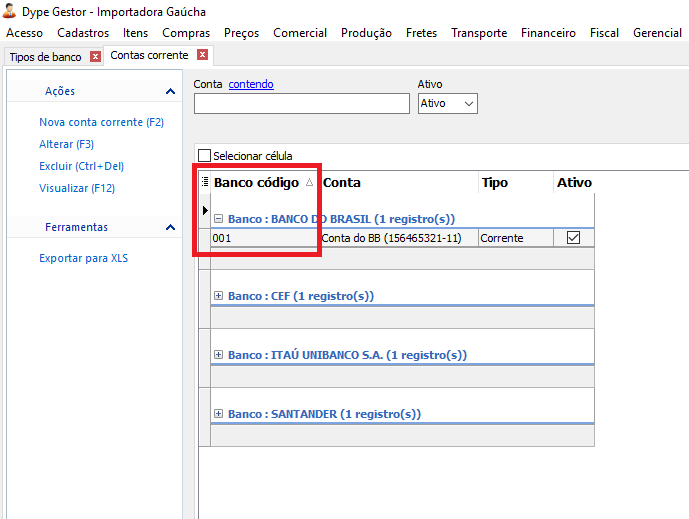689x519 pixels.
Task: Collapse the Ações panel
Action: point(170,91)
